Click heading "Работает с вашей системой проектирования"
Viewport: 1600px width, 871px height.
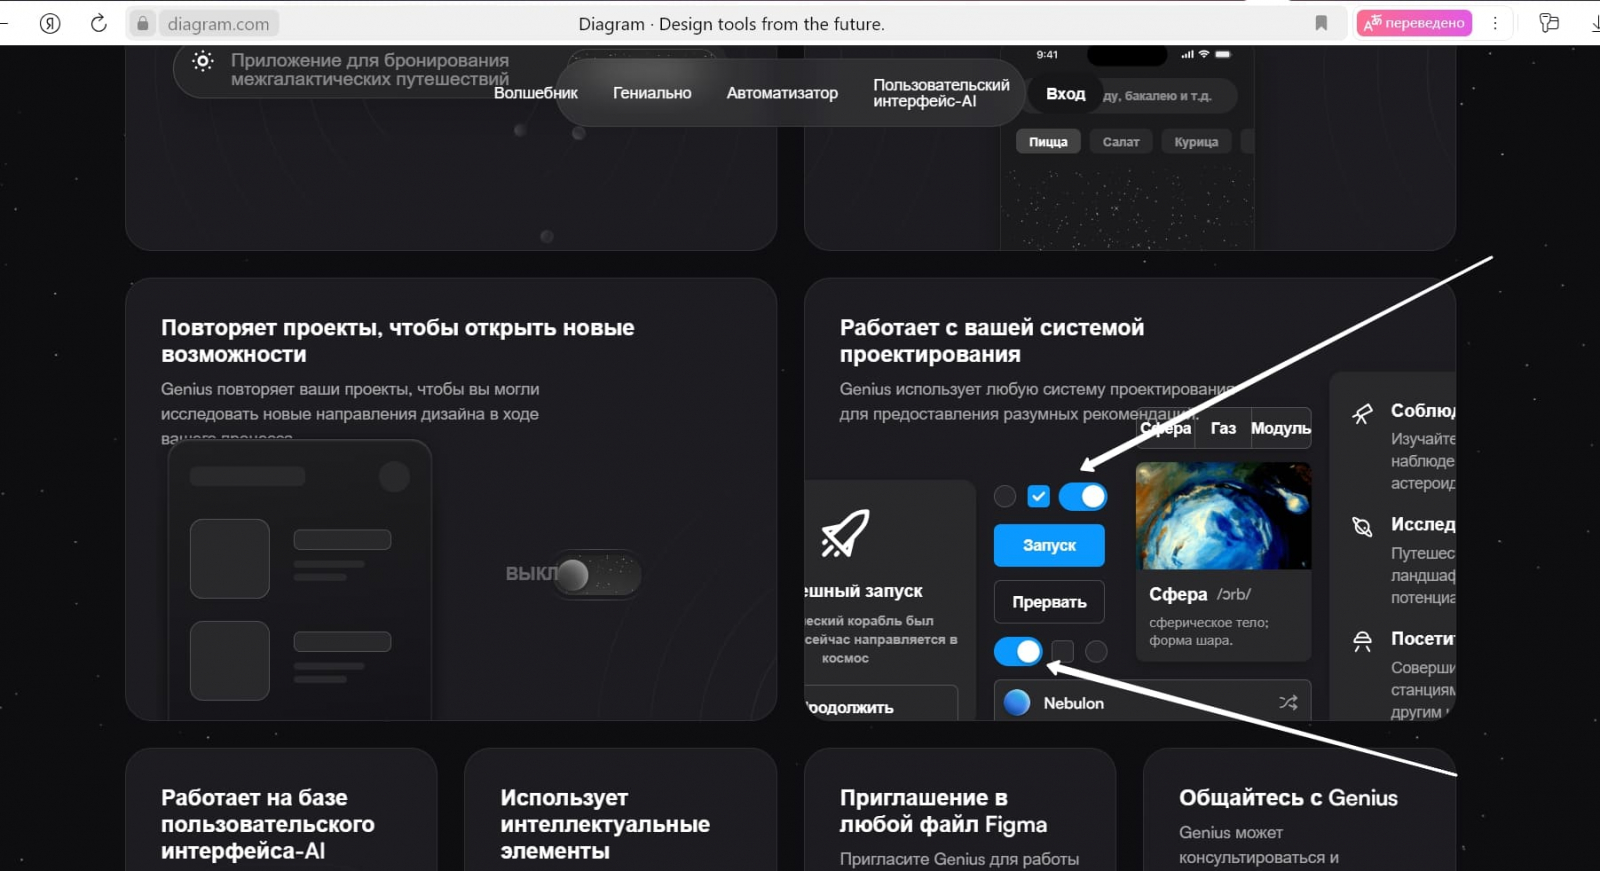992,341
